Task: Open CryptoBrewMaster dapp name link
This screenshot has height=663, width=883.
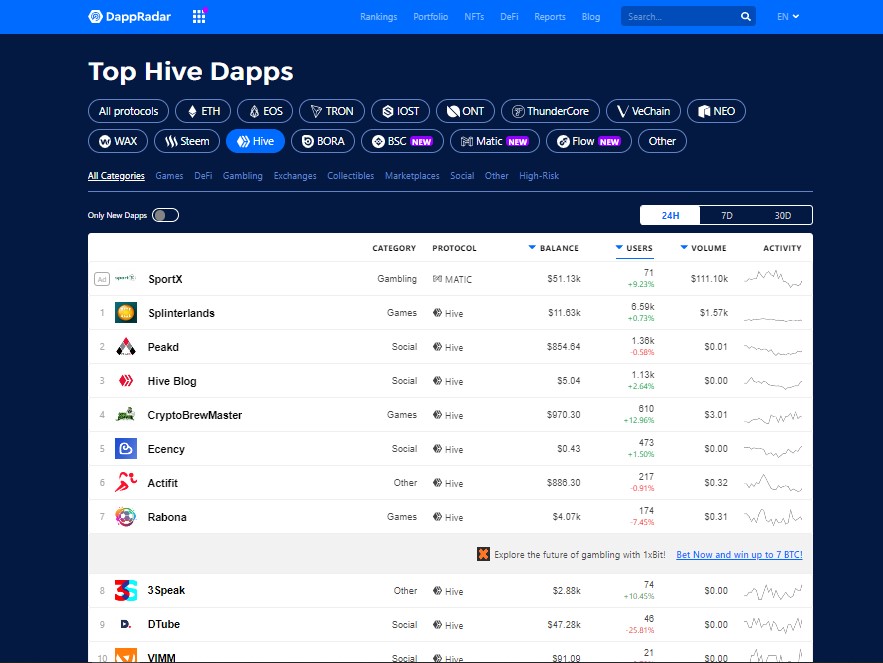Action: pyautogui.click(x=194, y=415)
